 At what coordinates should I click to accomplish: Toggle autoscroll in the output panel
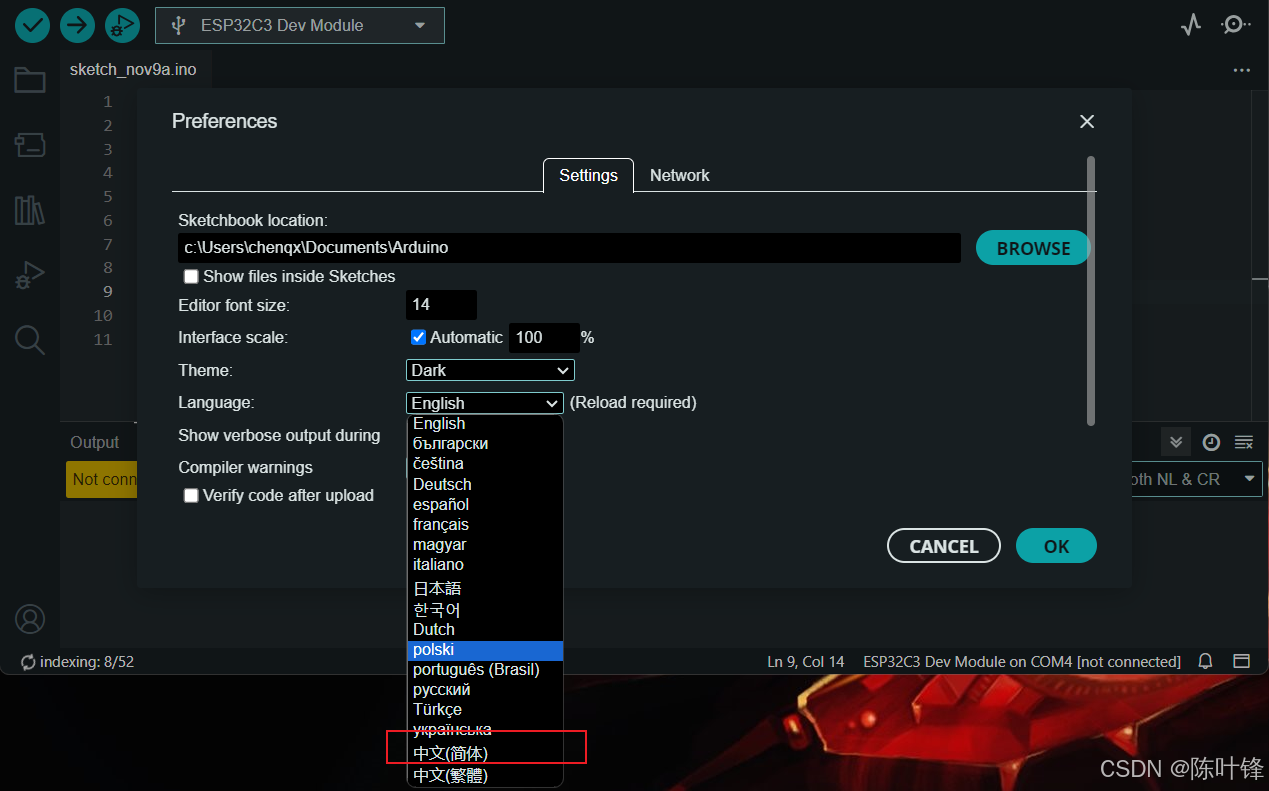point(1177,442)
